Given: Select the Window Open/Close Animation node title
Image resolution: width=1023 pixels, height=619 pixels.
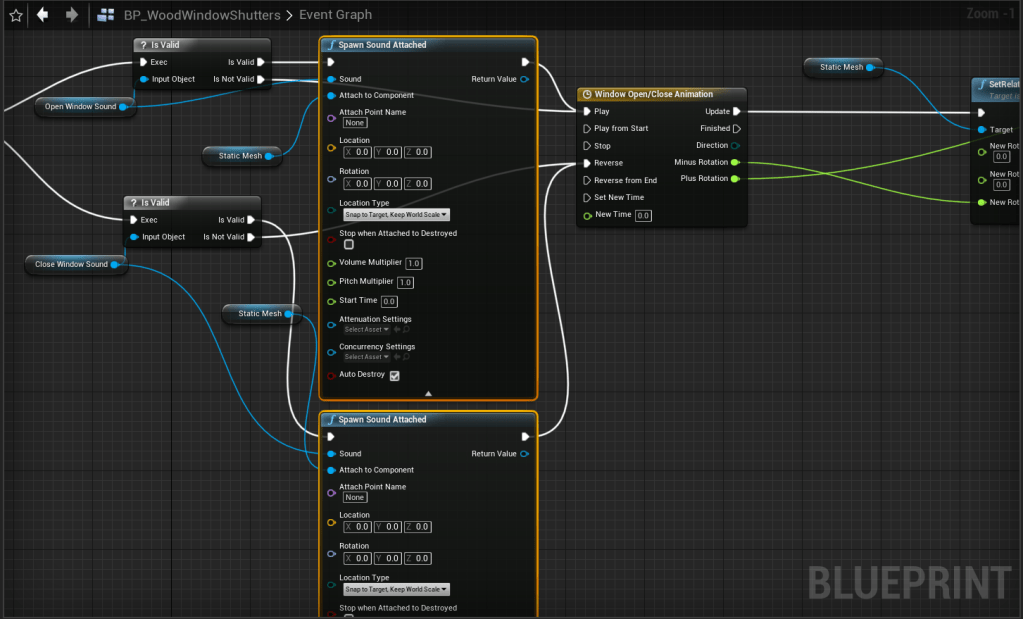Looking at the screenshot, I should coord(654,94).
